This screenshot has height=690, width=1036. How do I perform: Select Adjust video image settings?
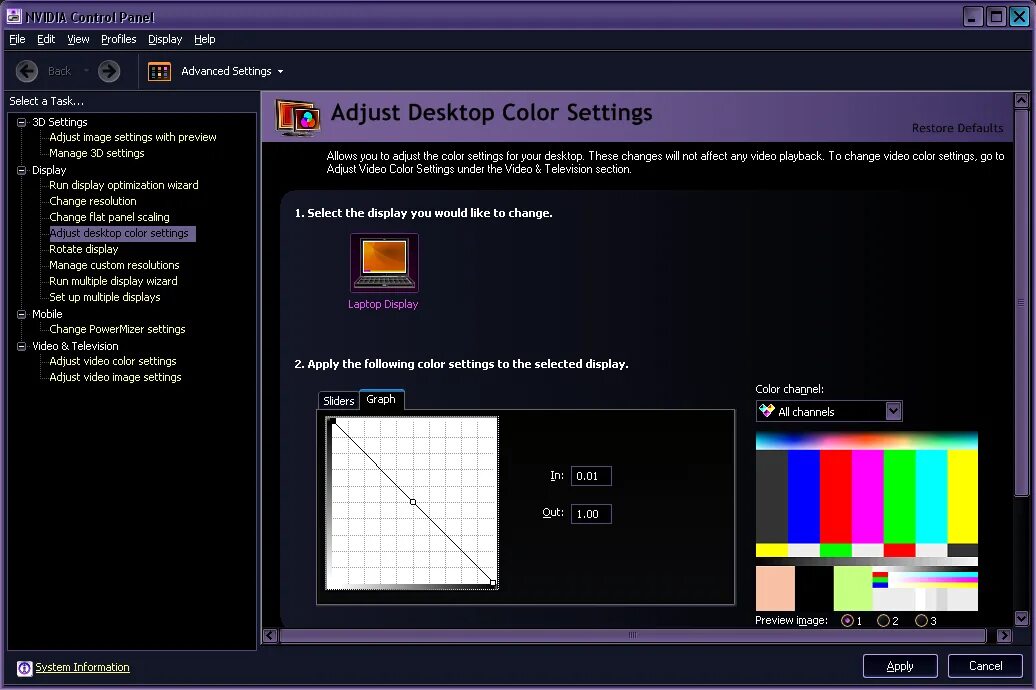click(115, 377)
